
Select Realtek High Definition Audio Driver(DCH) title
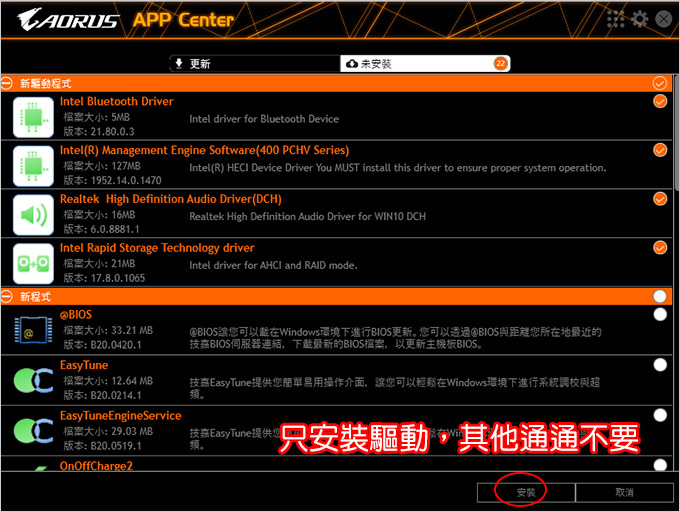click(x=170, y=199)
